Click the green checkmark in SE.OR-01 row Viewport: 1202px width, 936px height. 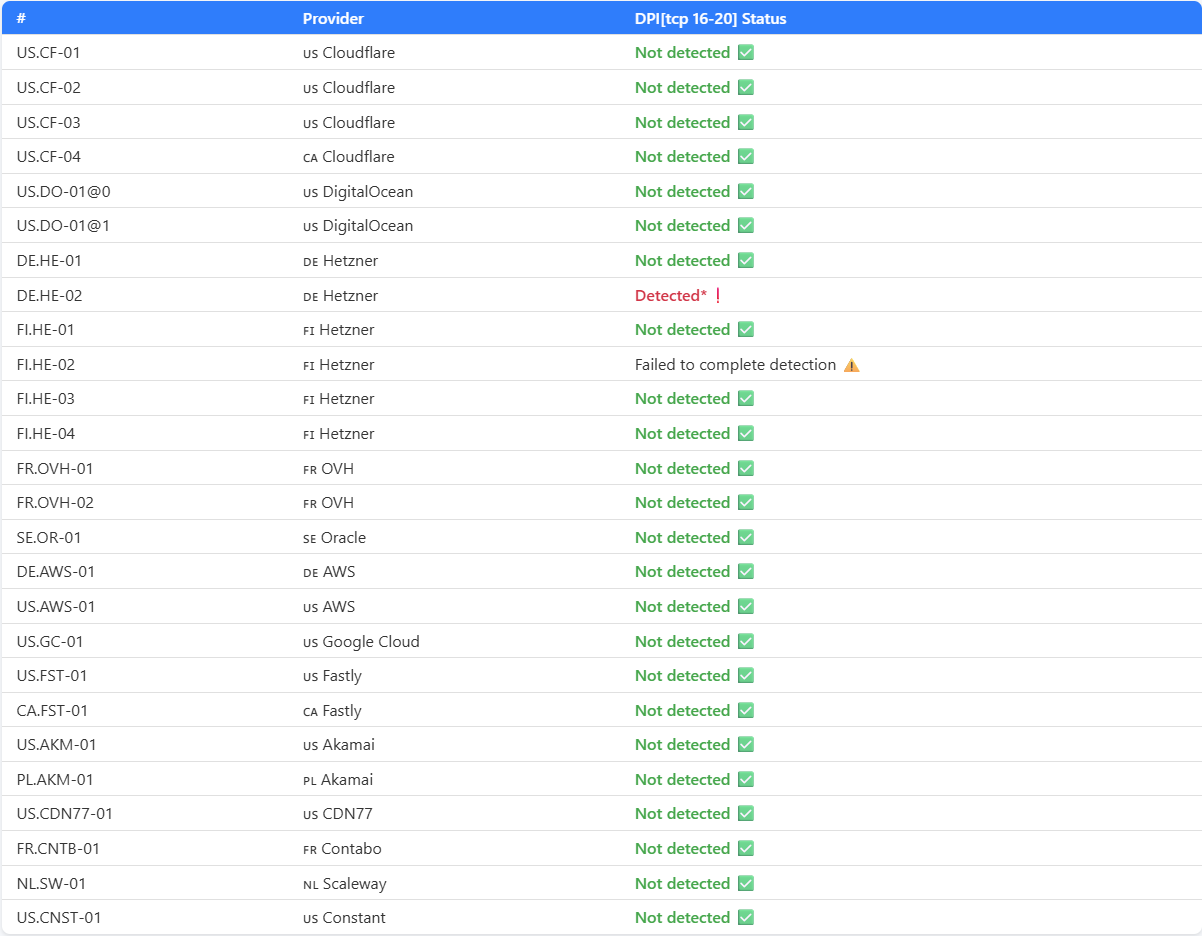click(x=745, y=538)
